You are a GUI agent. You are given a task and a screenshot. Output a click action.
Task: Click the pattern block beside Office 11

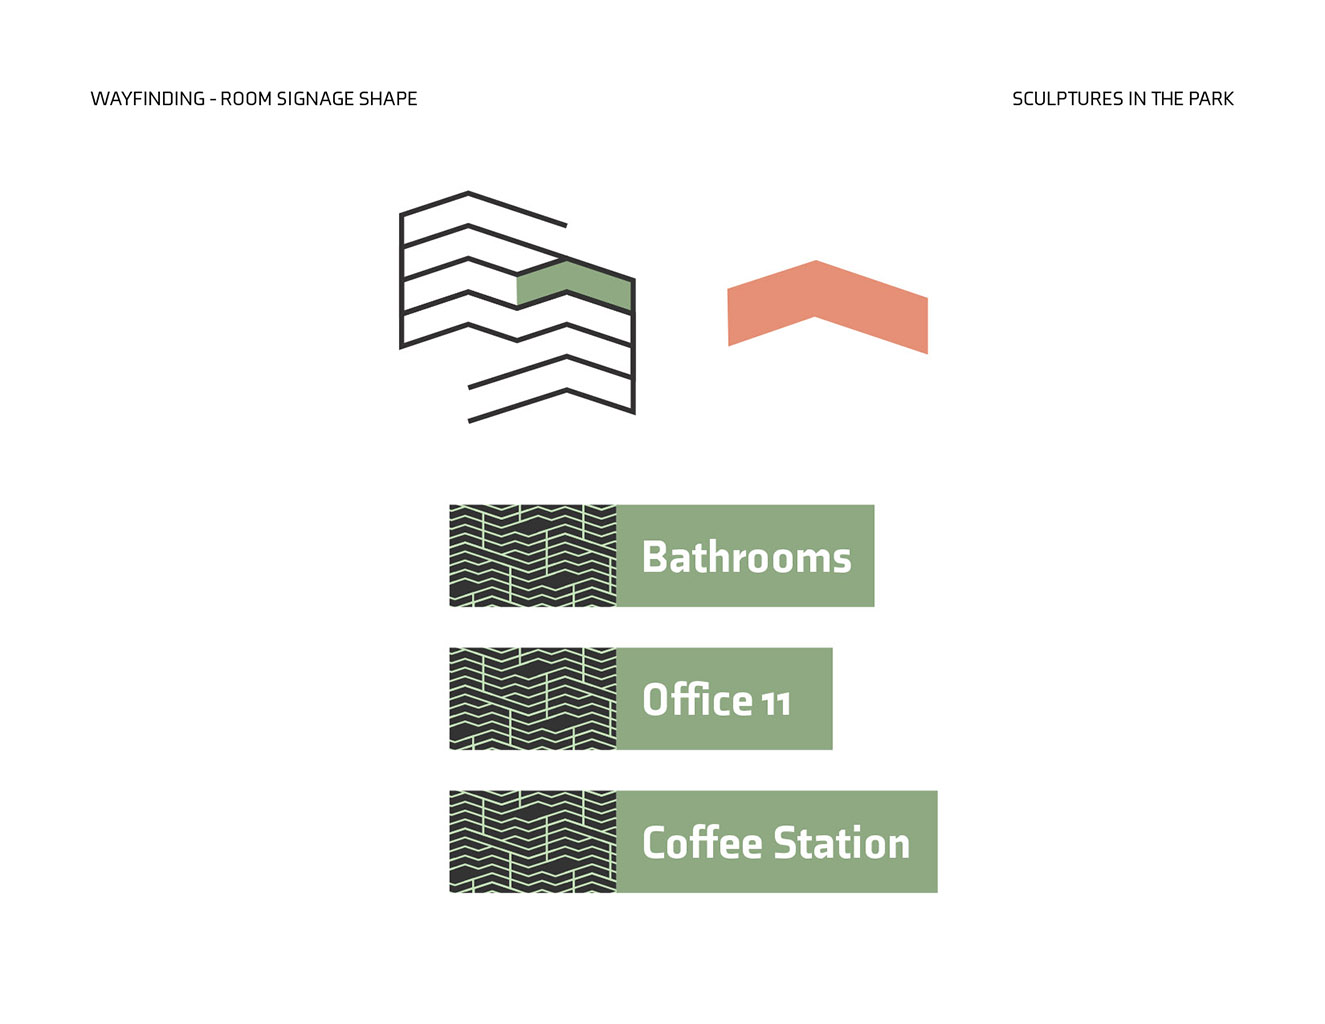click(533, 699)
